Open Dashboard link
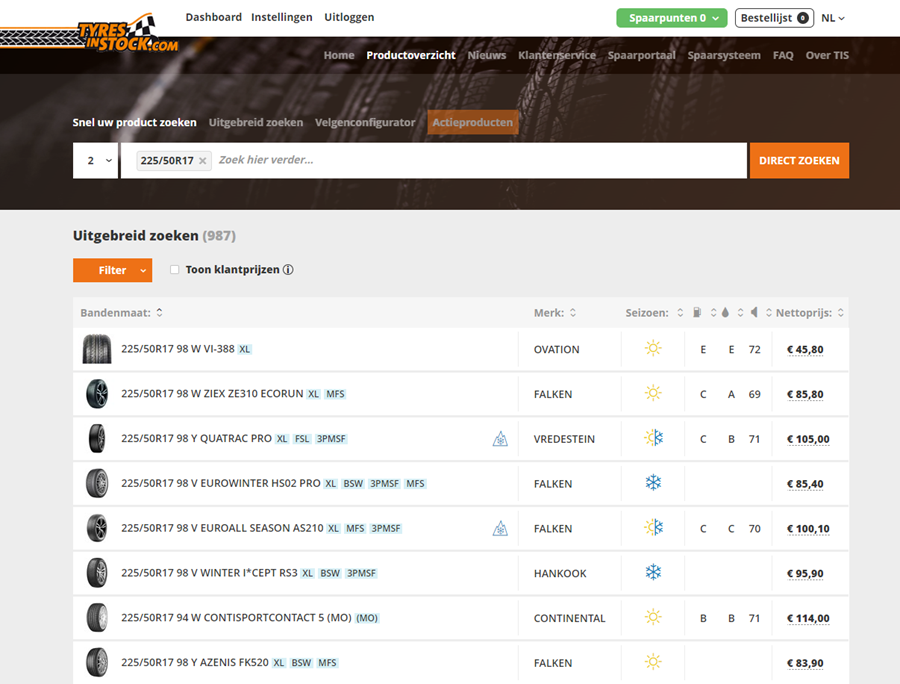Screen dimensions: 900x684 coord(214,17)
